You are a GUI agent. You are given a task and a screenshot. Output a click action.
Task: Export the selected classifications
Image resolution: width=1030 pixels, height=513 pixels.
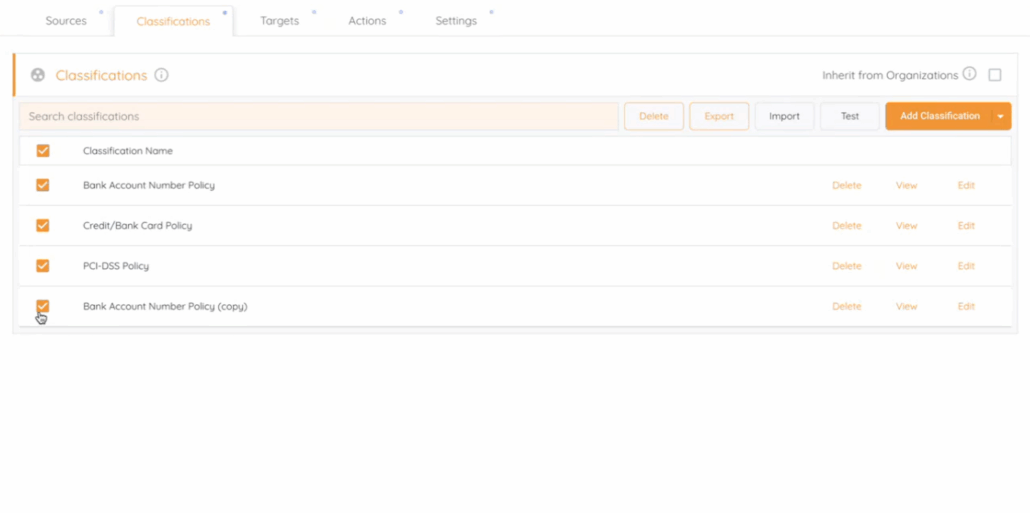(719, 116)
